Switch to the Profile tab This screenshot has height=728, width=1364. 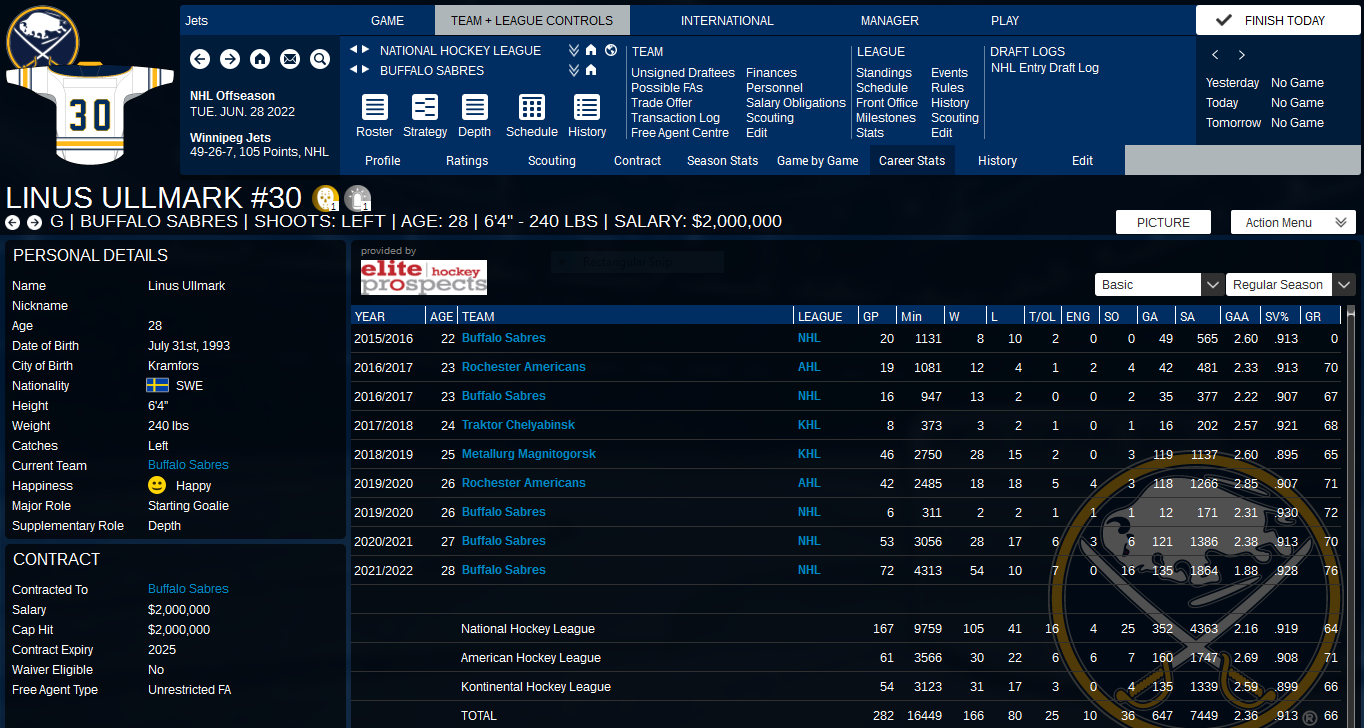(x=383, y=160)
